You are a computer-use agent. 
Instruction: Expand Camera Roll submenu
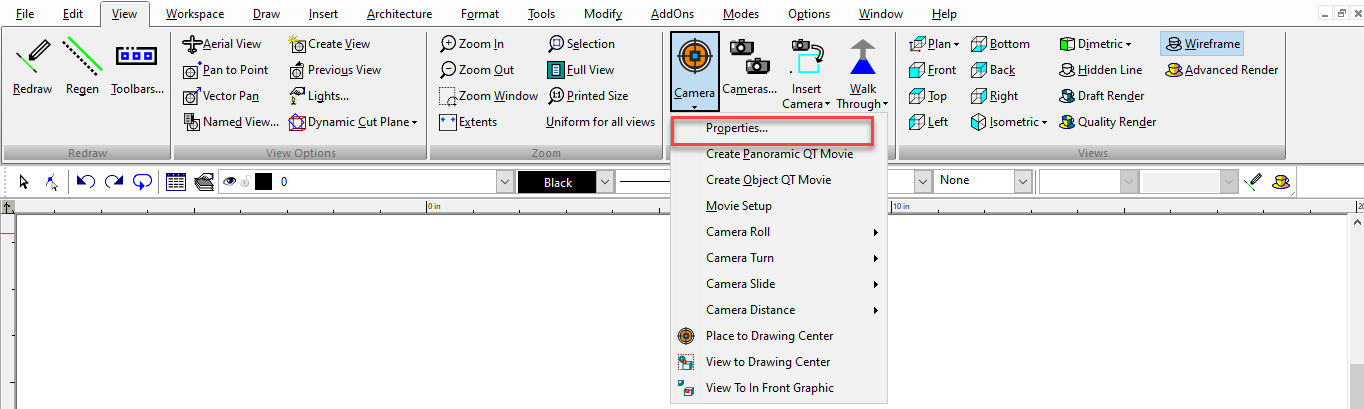[779, 232]
